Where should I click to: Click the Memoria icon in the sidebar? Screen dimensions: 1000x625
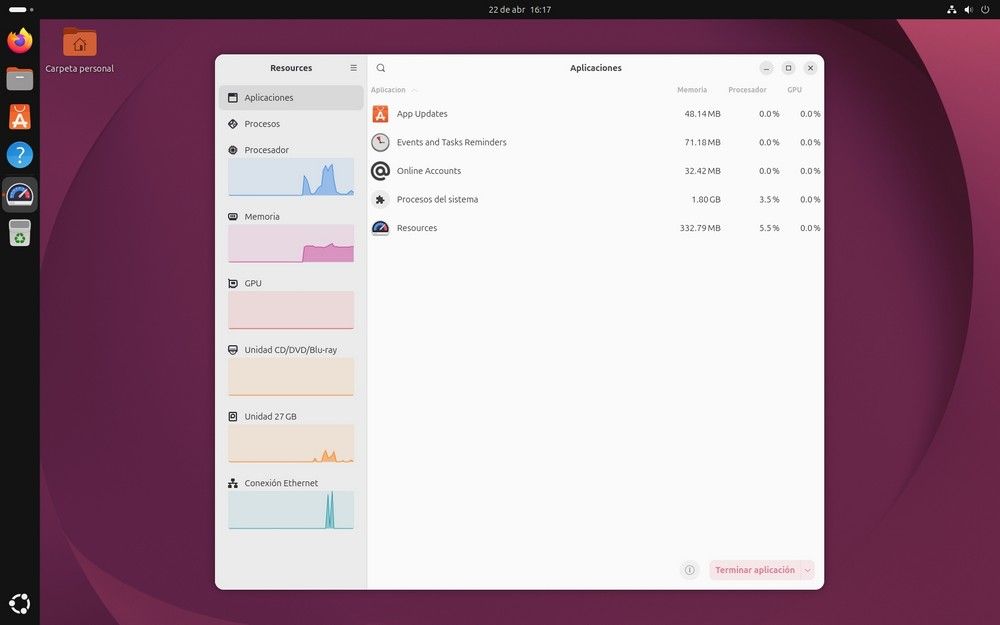click(x=233, y=217)
